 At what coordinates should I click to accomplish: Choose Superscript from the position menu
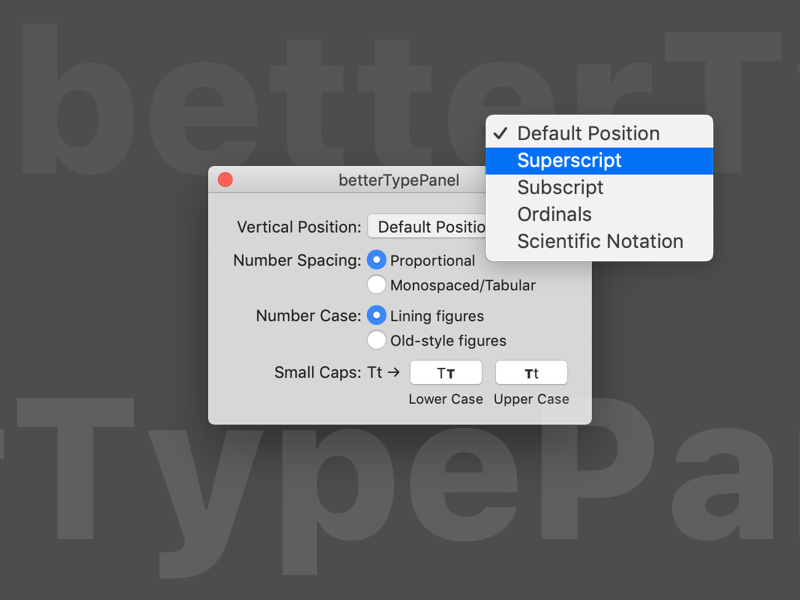[599, 161]
